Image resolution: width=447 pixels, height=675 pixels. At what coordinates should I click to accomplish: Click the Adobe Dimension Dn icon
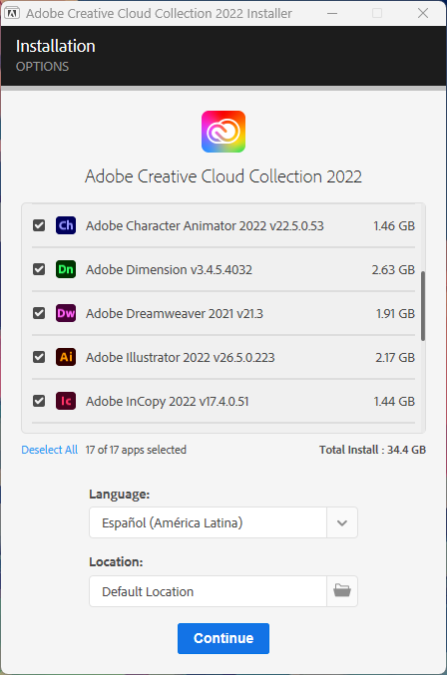tap(66, 269)
